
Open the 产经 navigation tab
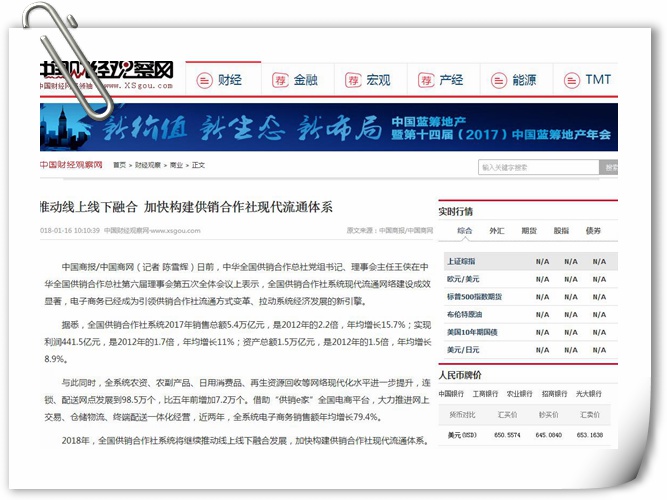coord(444,79)
